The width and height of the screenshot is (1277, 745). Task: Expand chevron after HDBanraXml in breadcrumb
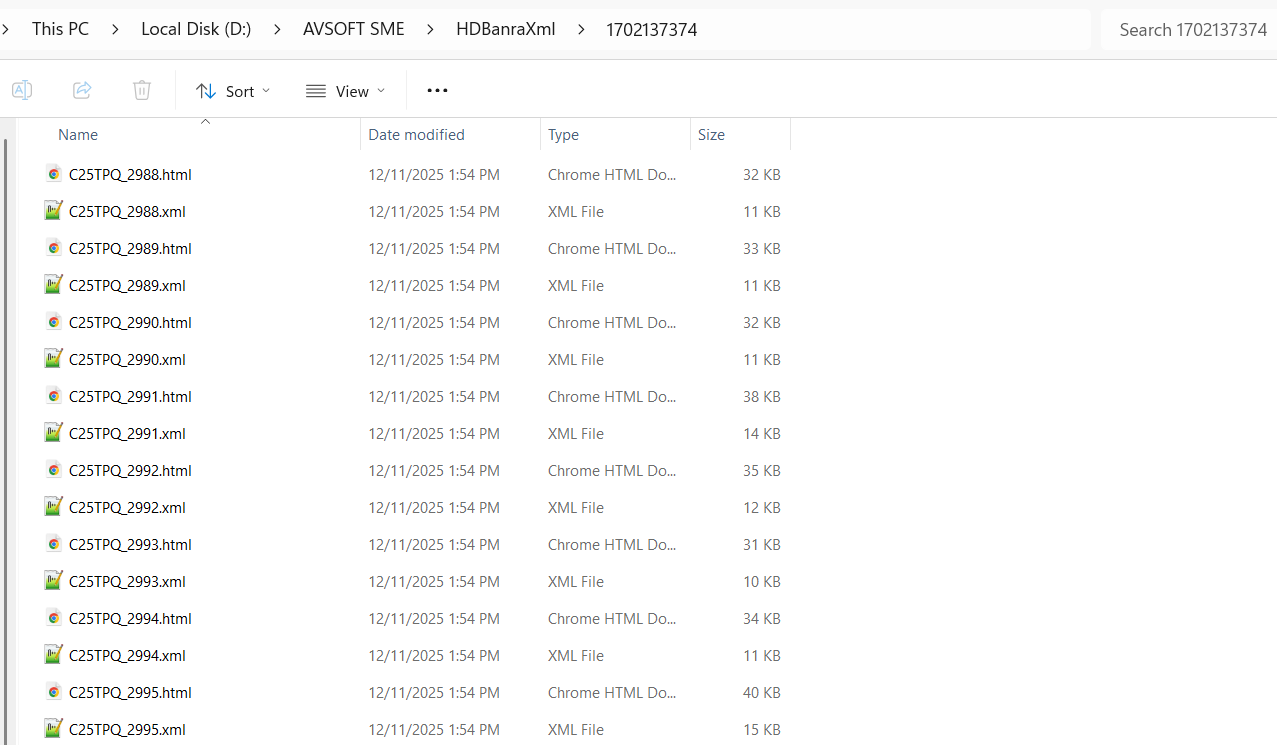pos(581,30)
